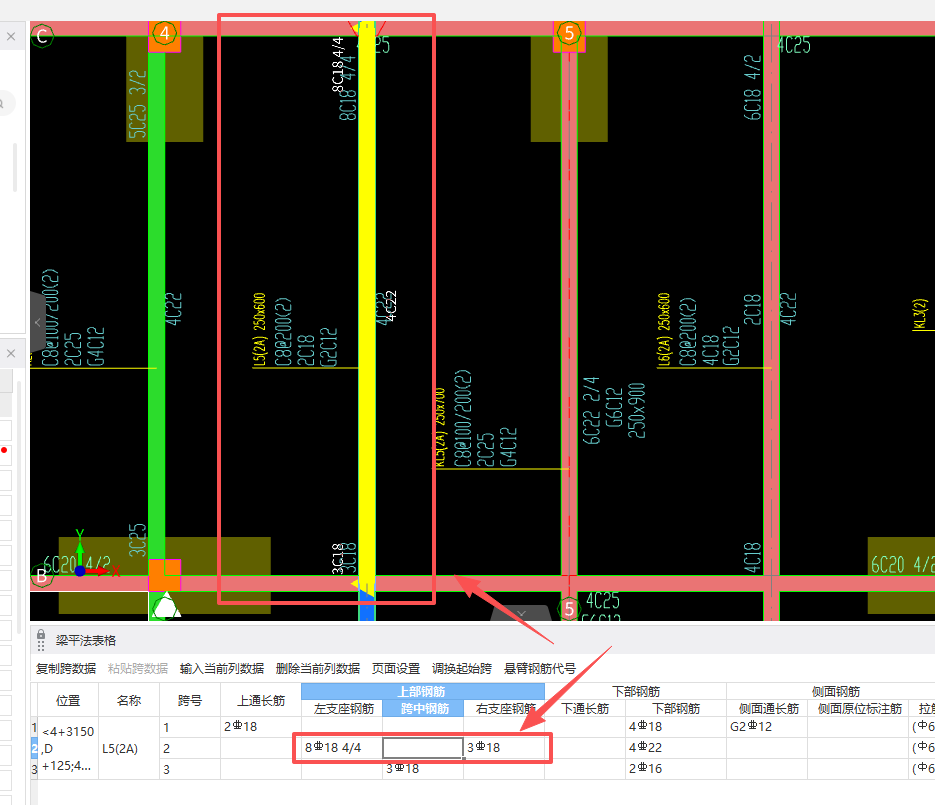
Task: Click the 侧面通长筋 column header
Action: [768, 708]
